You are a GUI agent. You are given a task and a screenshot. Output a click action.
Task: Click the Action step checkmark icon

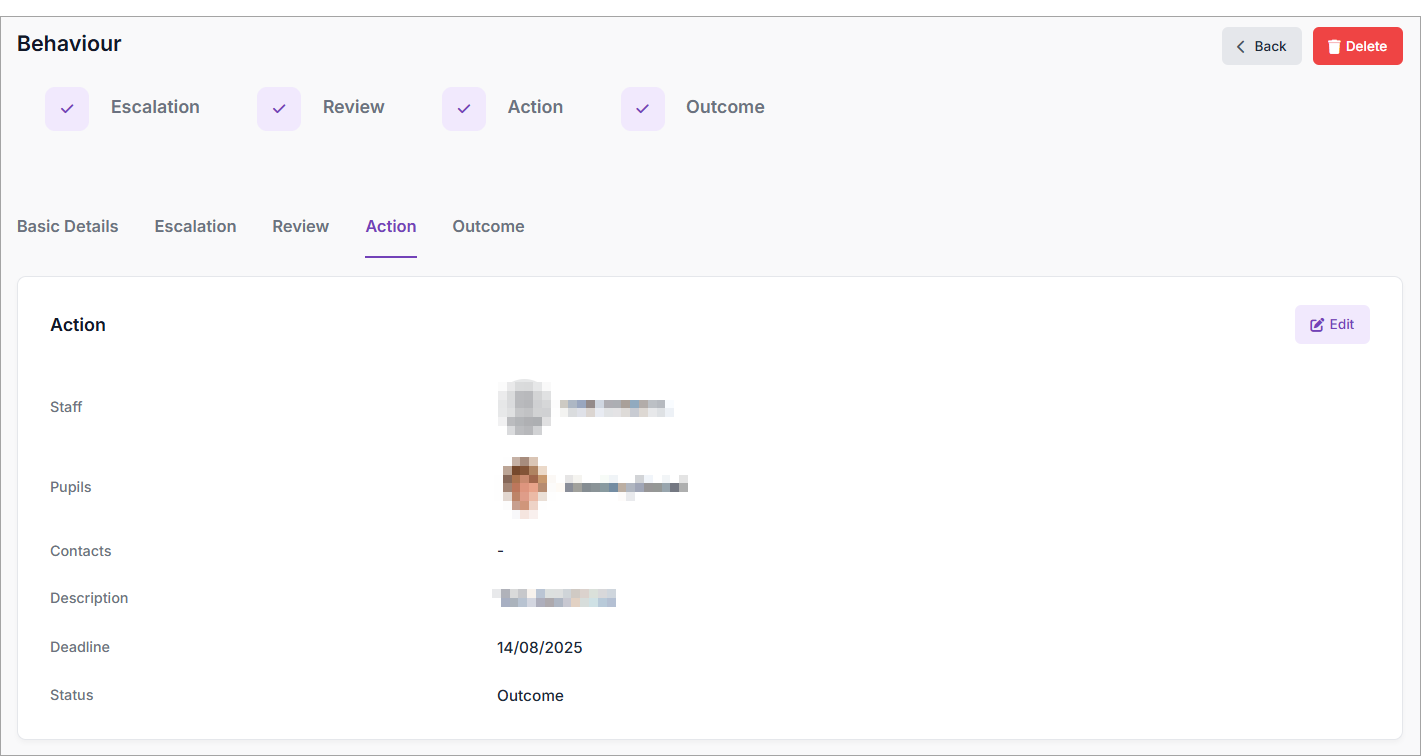[464, 109]
